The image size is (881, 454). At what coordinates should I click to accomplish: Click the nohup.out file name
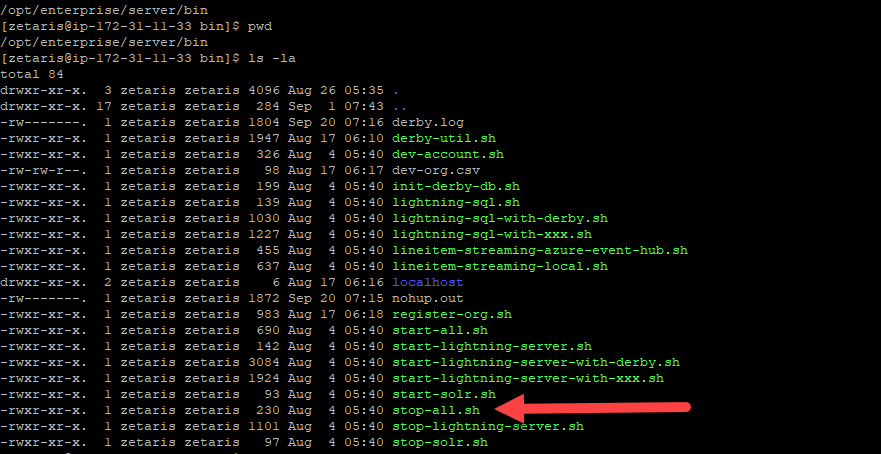coord(428,298)
